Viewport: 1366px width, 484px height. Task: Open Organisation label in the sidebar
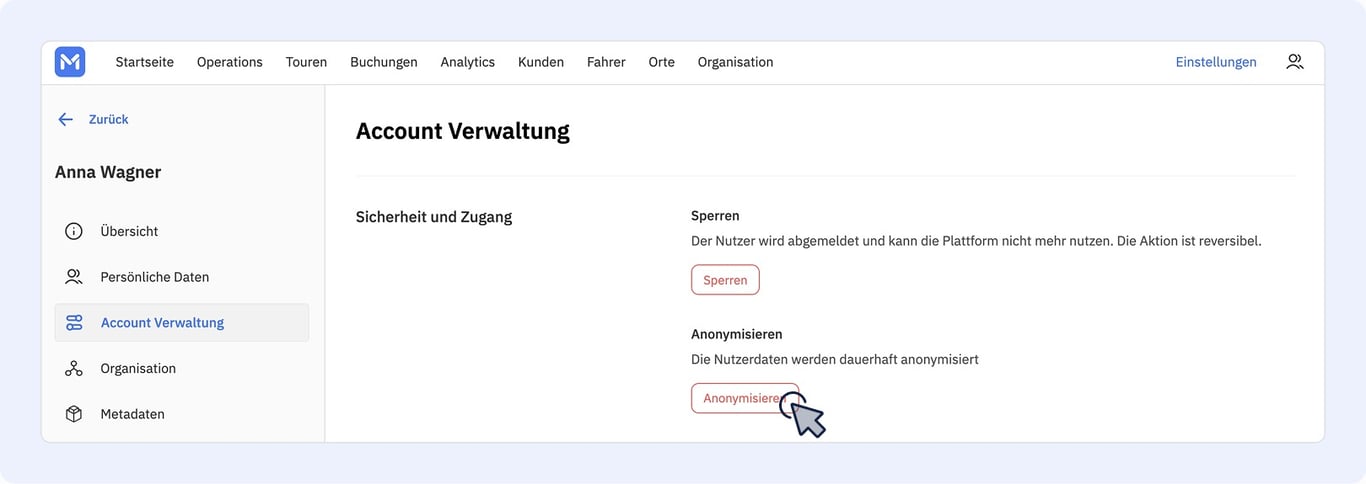(x=138, y=369)
